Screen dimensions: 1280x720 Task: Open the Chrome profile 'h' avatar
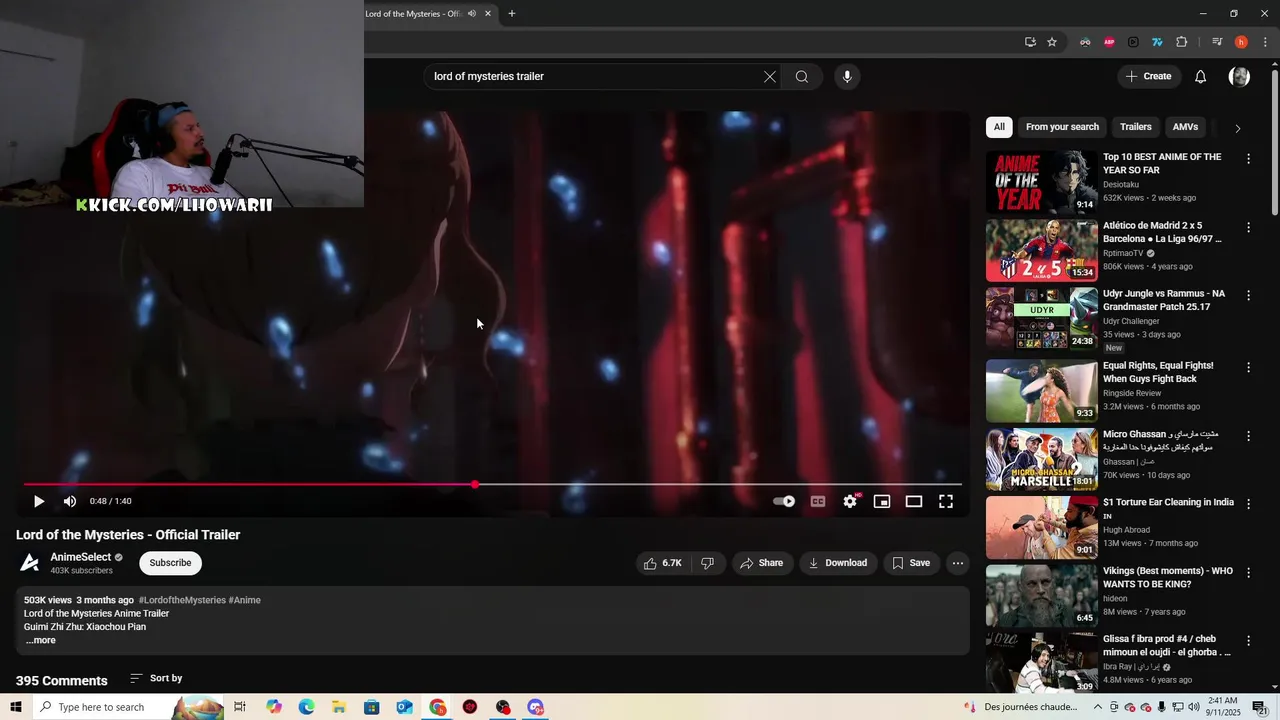[1241, 42]
